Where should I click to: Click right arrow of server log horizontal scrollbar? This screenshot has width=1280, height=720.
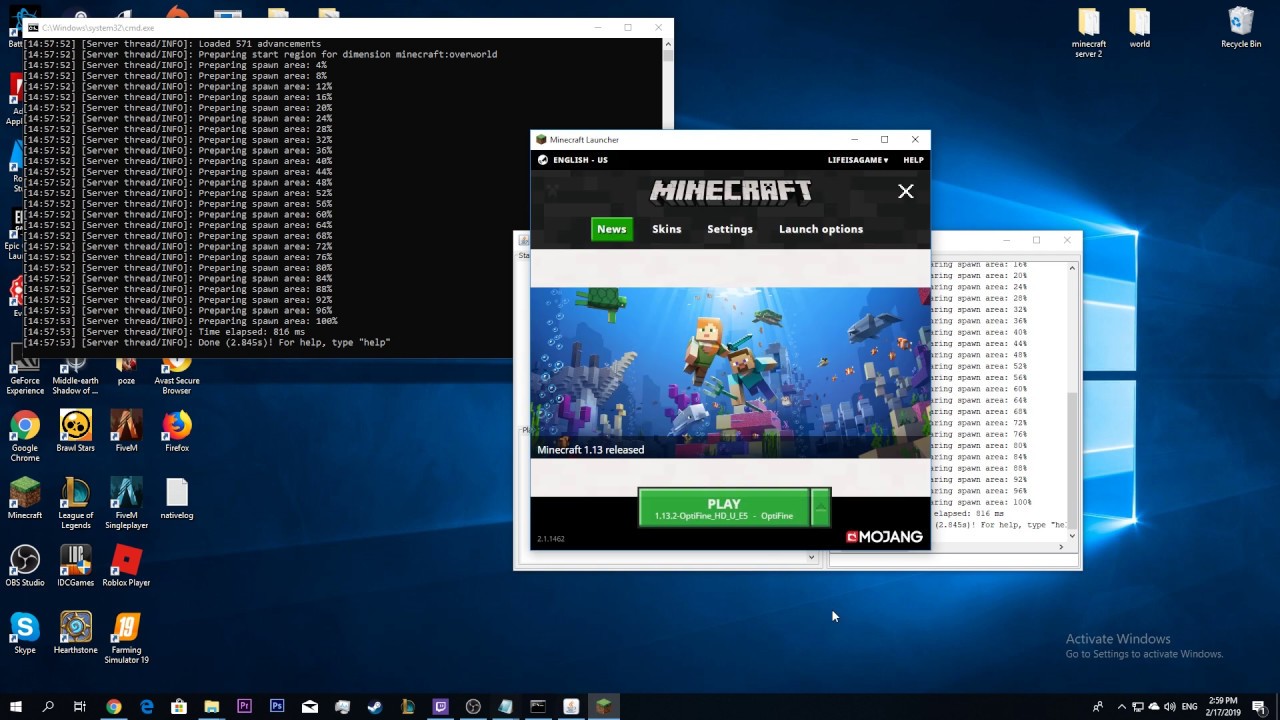coord(1061,547)
